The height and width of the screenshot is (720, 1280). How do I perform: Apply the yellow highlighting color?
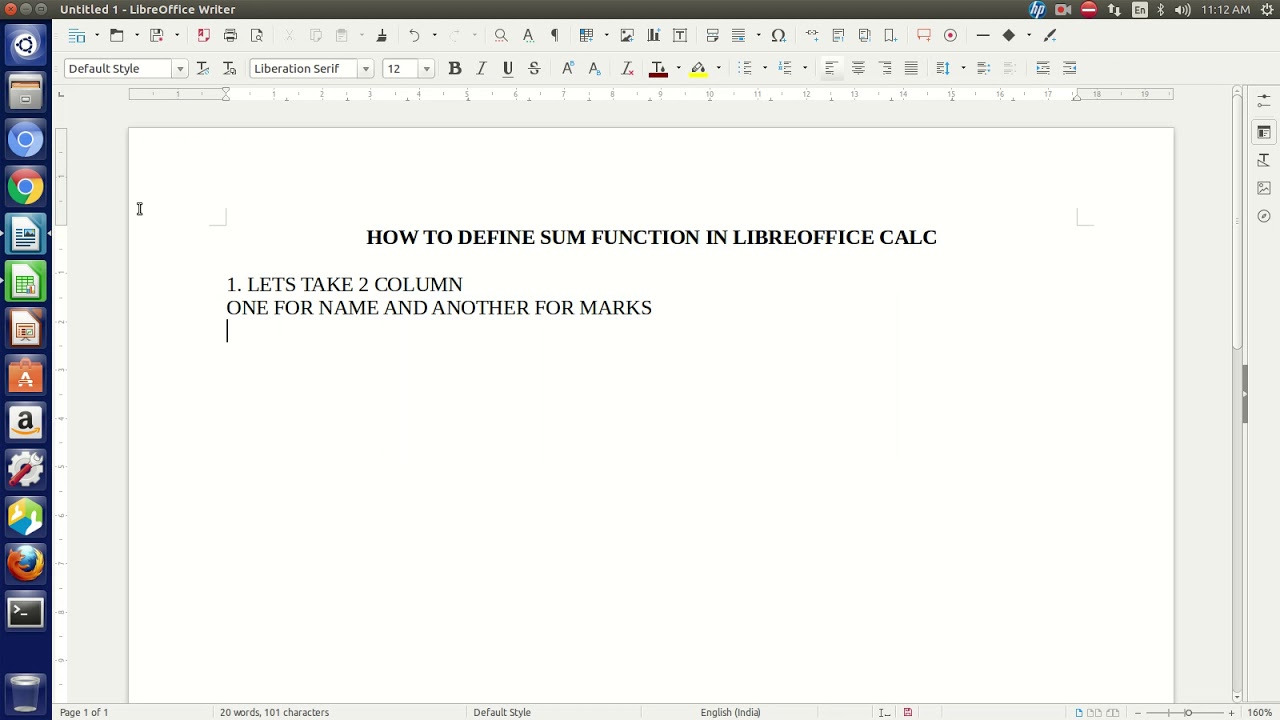(698, 68)
